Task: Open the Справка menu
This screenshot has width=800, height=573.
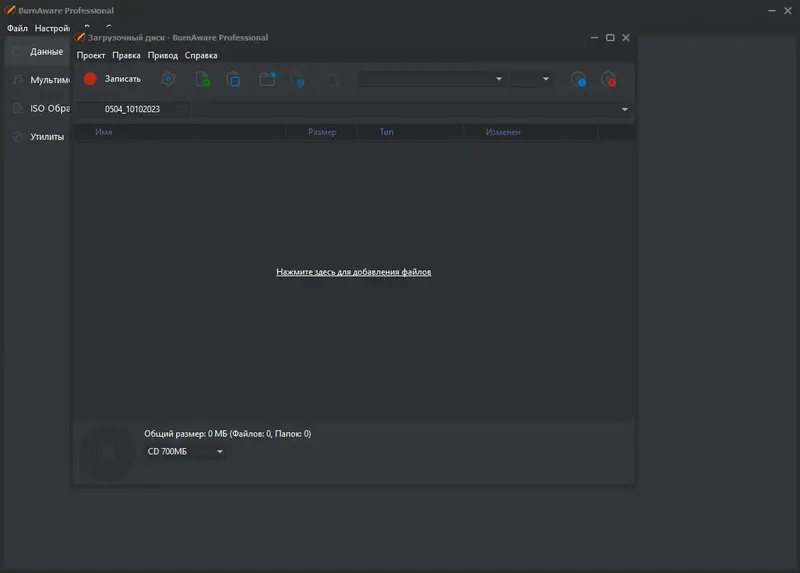Action: (201, 55)
